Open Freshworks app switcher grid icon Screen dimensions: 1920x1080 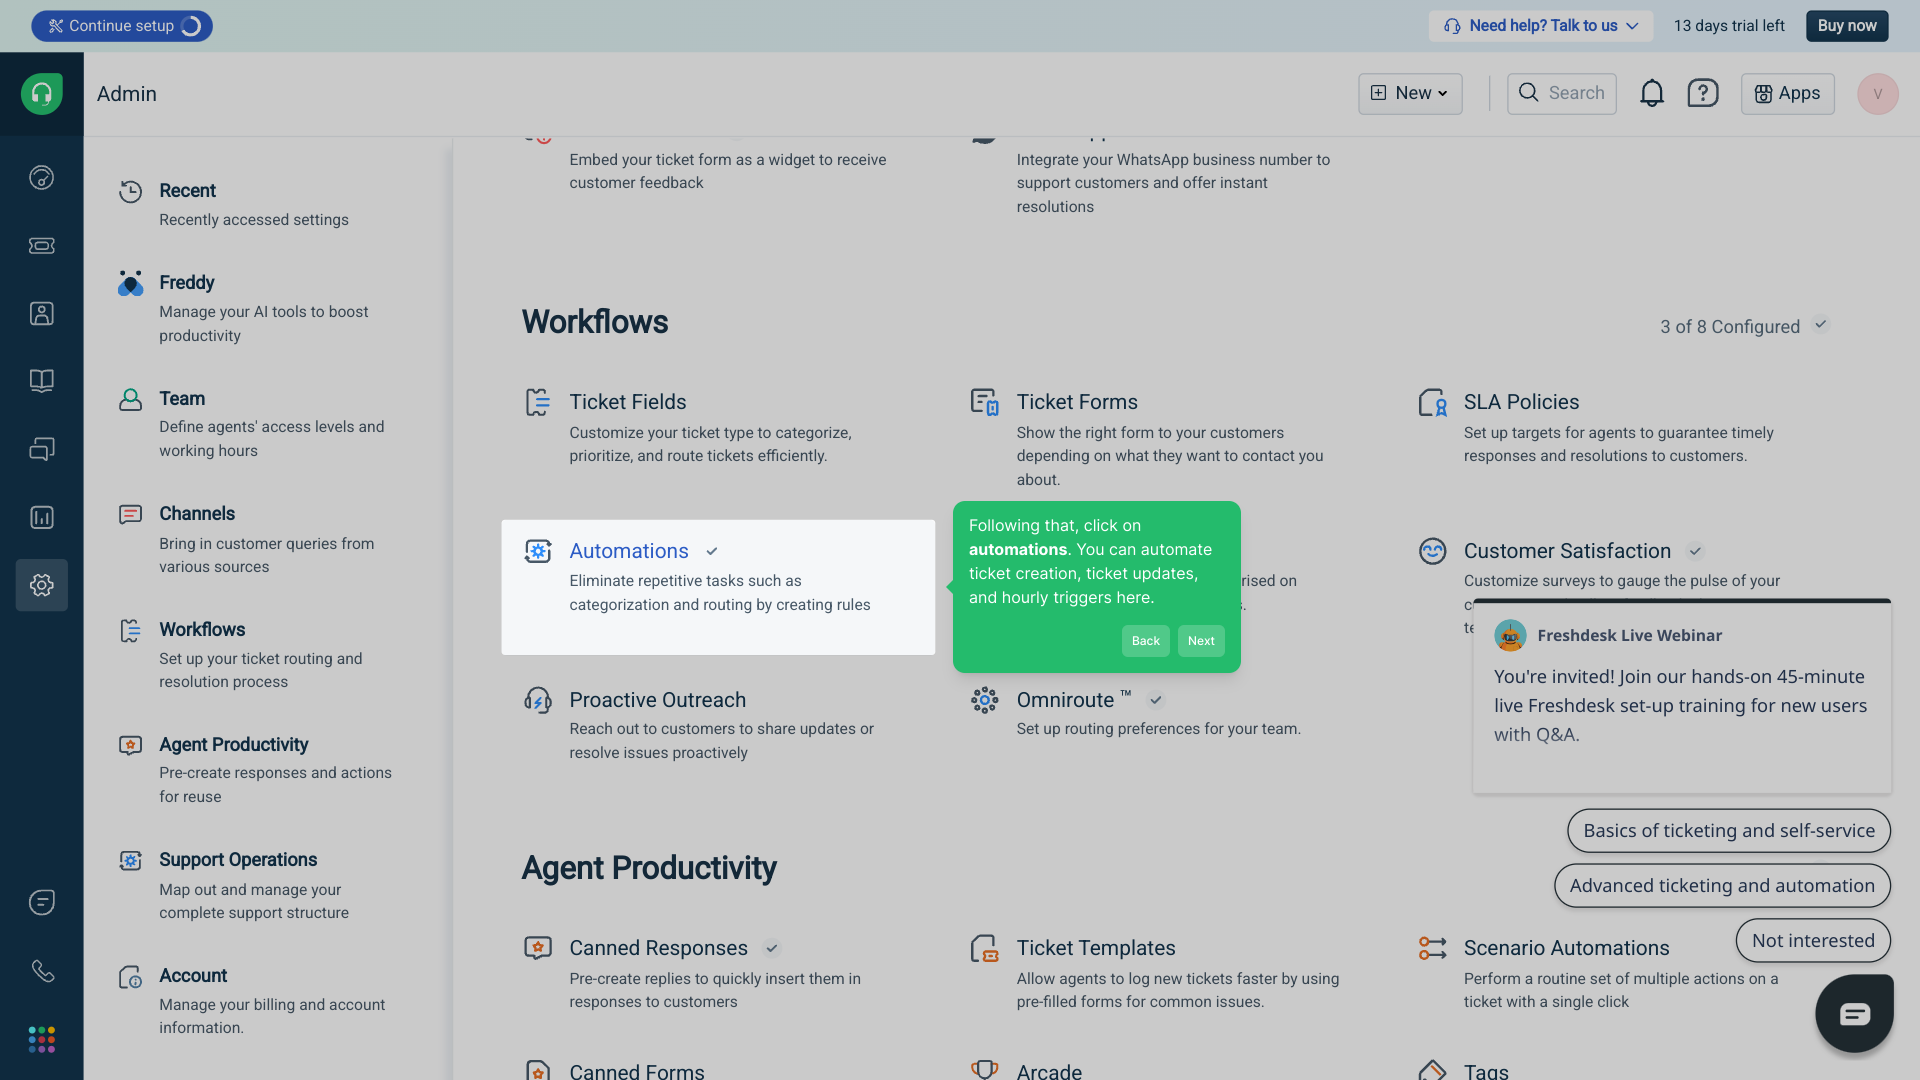click(x=41, y=1039)
